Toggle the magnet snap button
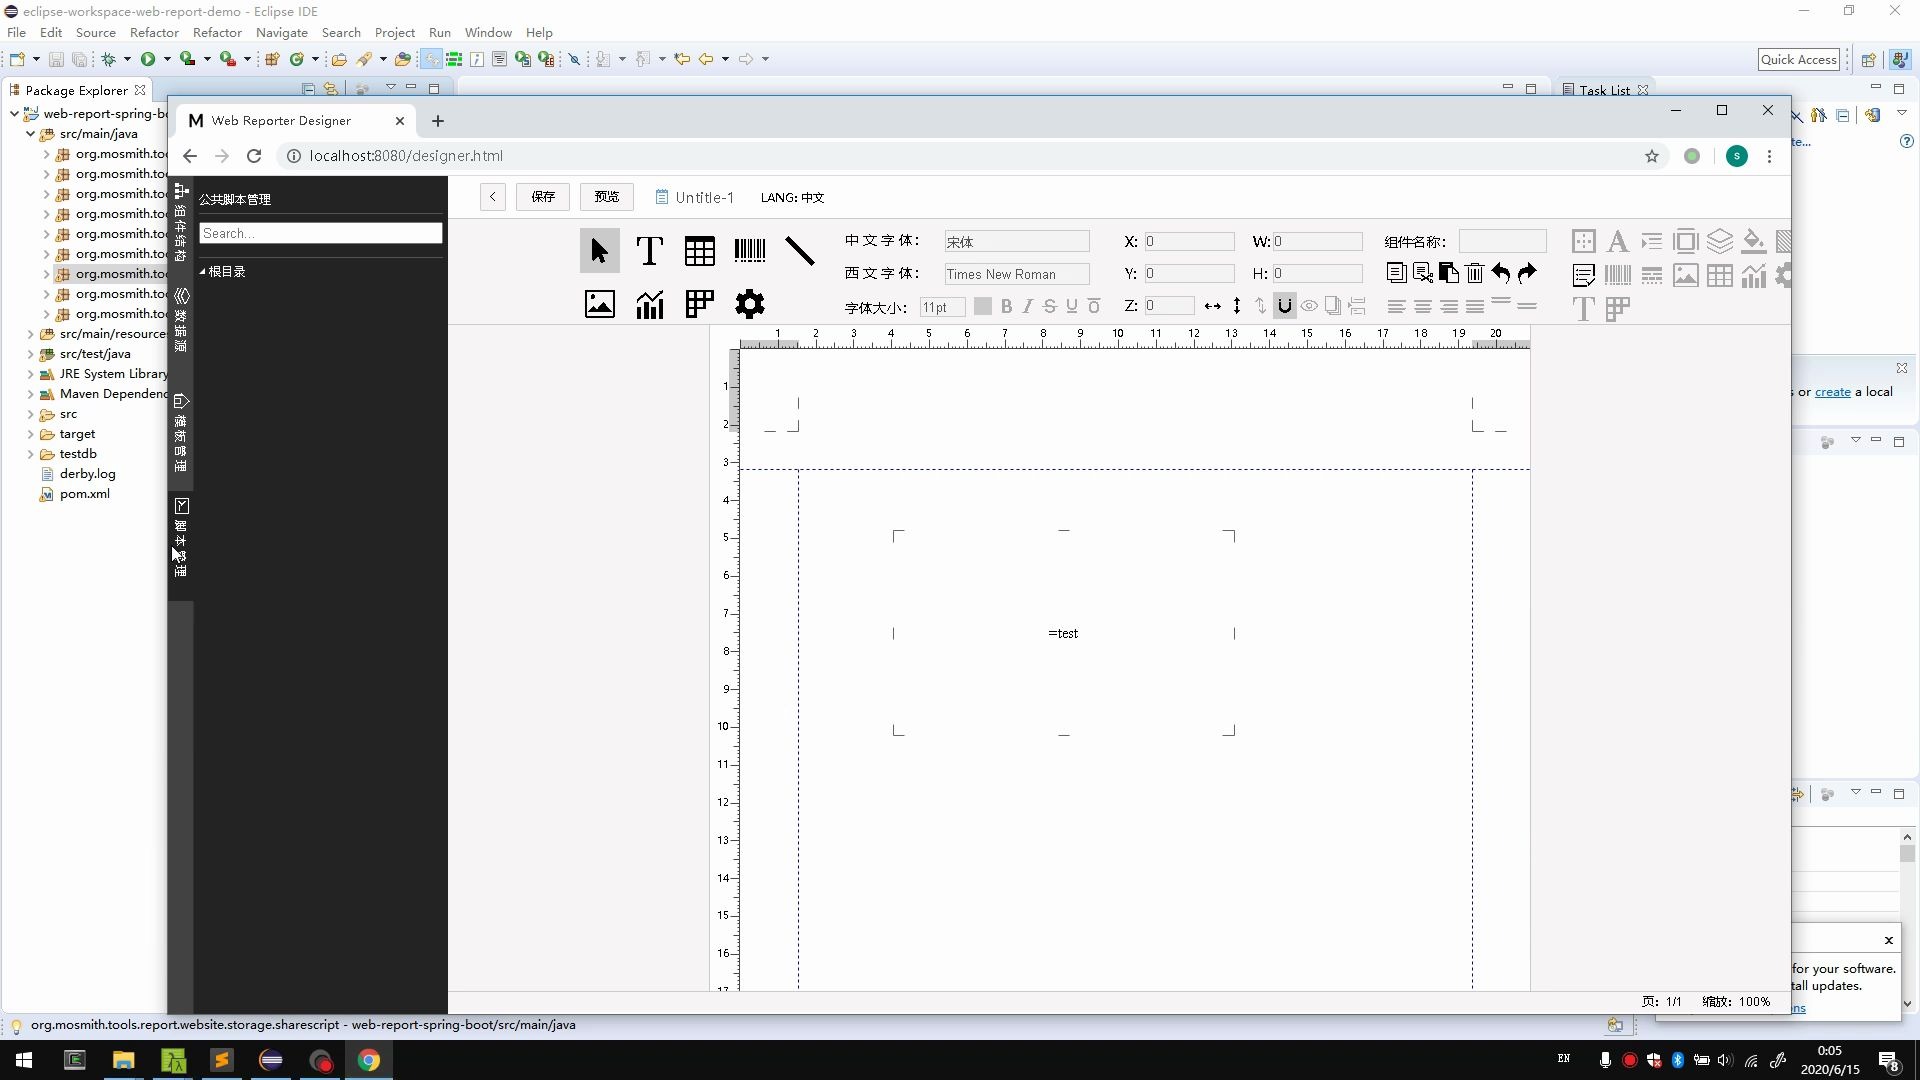 coord(1284,306)
